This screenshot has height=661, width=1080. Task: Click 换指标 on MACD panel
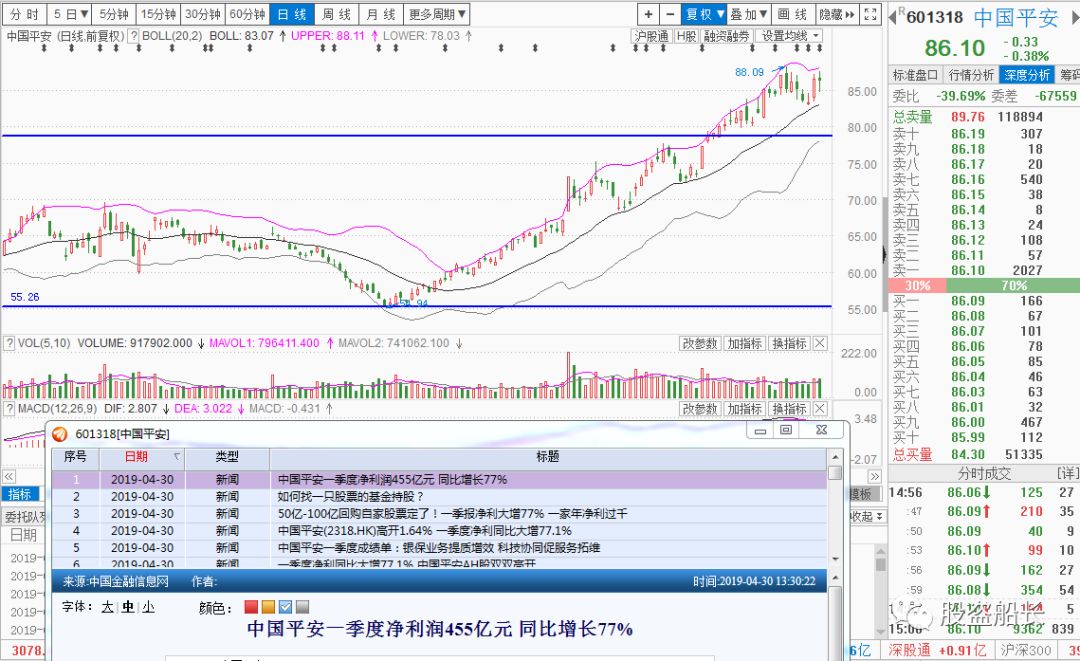coord(789,409)
